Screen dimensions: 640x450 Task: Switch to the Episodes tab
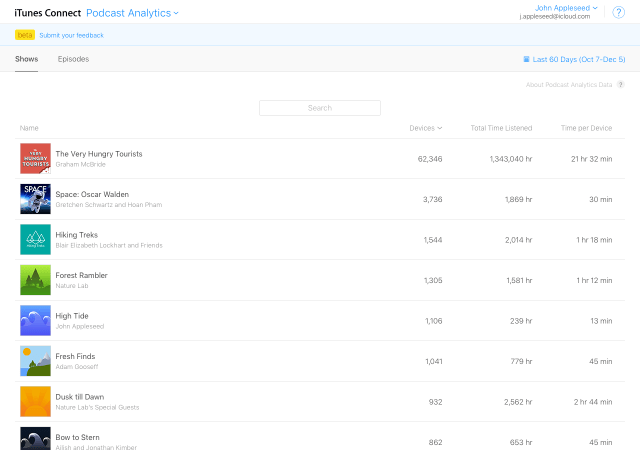click(73, 59)
